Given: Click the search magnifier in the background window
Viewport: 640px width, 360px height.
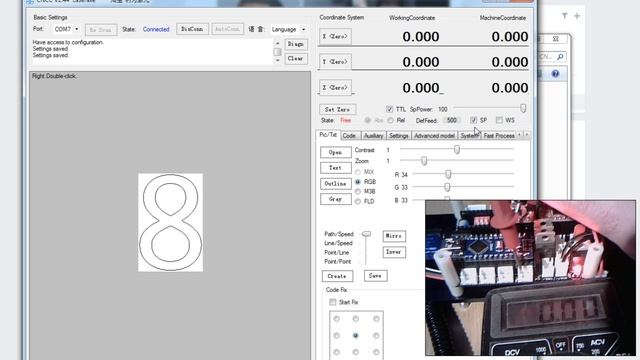Looking at the screenshot, I should 560,57.
